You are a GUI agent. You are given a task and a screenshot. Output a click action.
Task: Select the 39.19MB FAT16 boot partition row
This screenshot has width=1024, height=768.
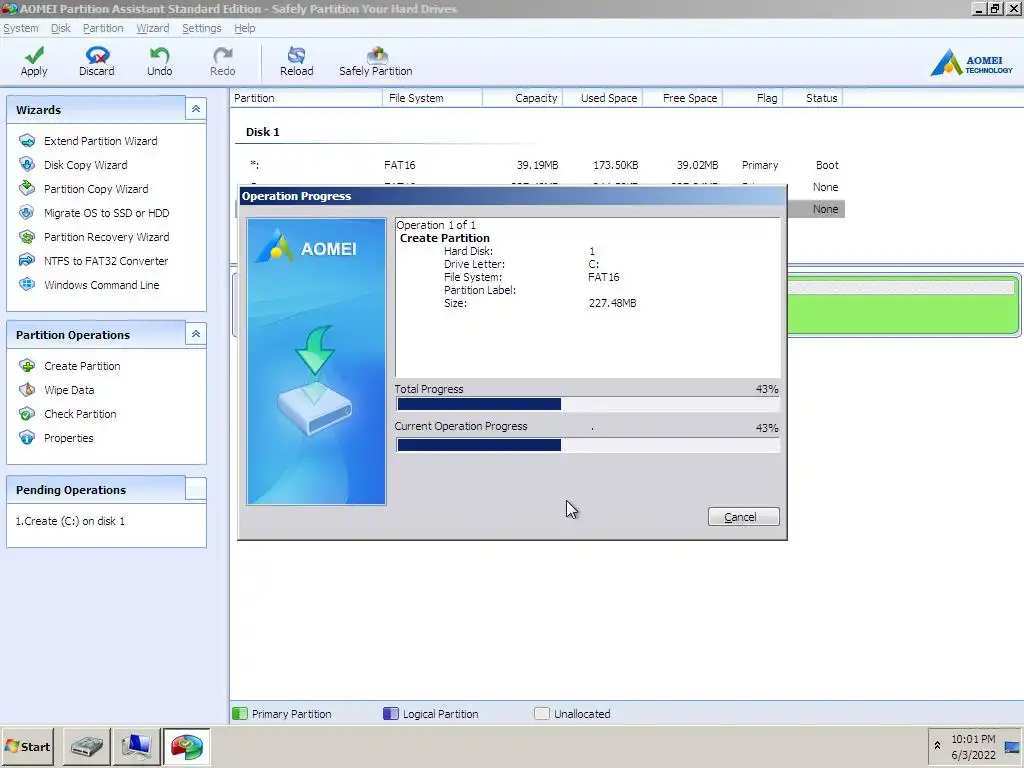539,165
